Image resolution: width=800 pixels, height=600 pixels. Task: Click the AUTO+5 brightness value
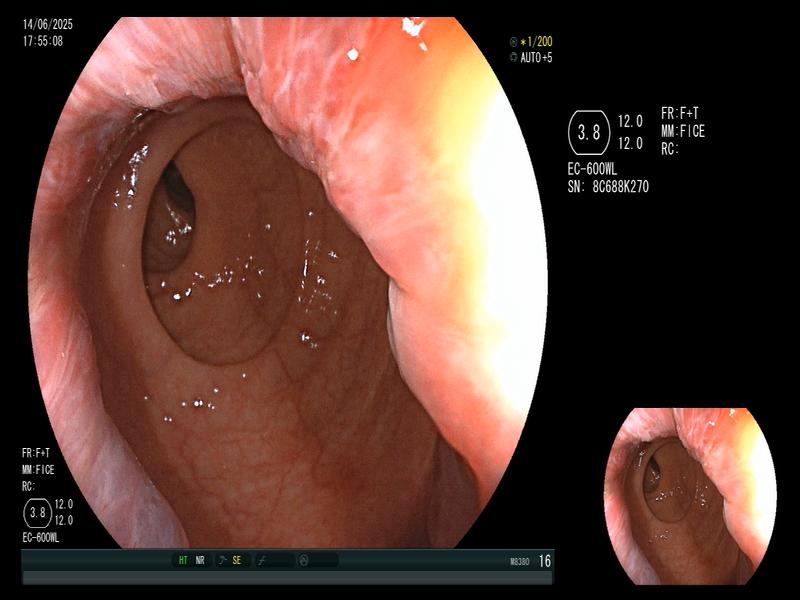tap(536, 58)
